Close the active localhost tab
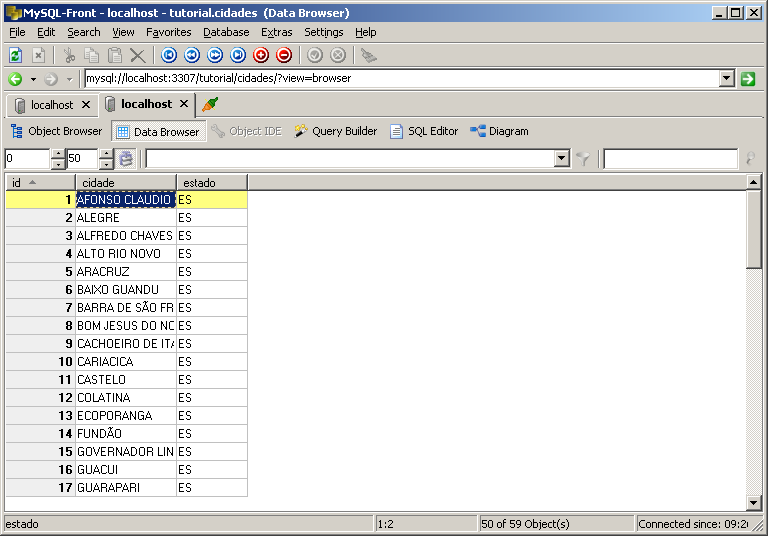Image resolution: width=768 pixels, height=536 pixels. coord(184,104)
